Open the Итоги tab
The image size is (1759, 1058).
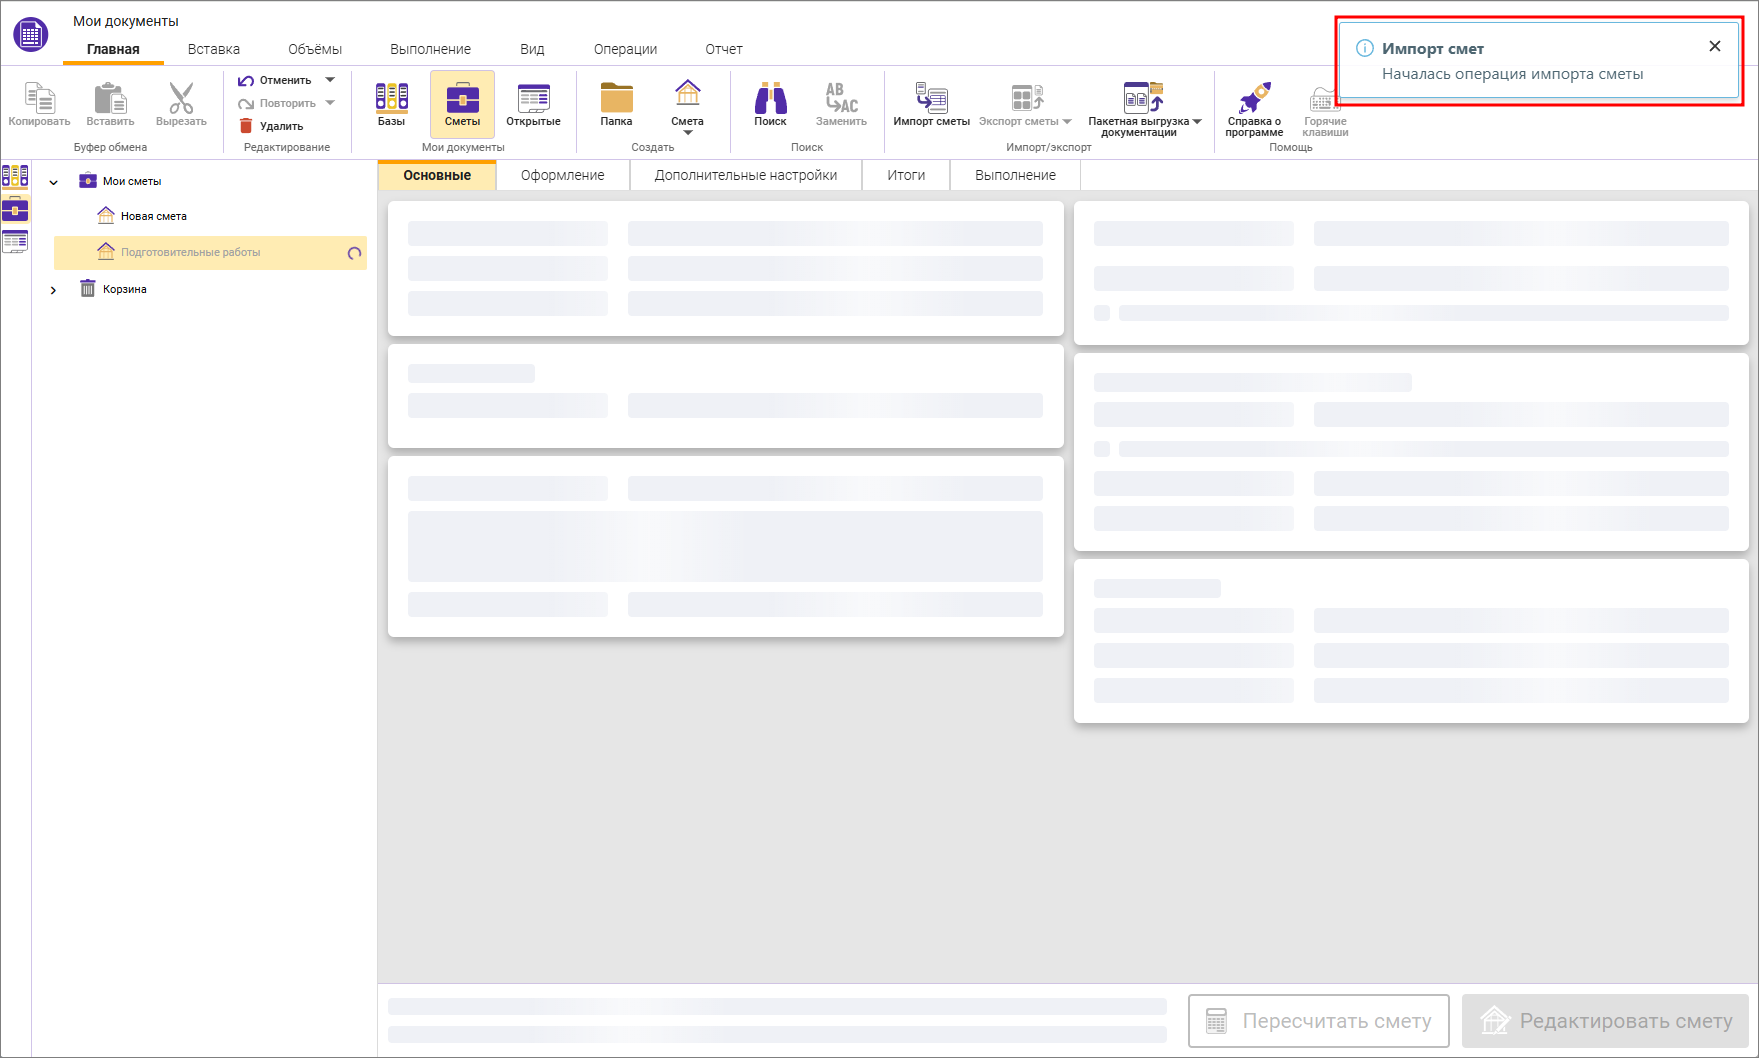coord(905,175)
